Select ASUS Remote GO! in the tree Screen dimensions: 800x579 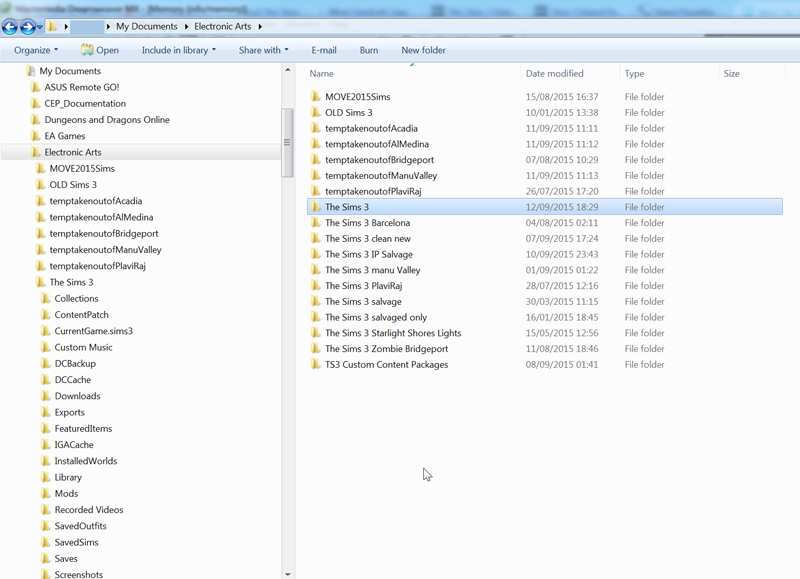pos(82,87)
